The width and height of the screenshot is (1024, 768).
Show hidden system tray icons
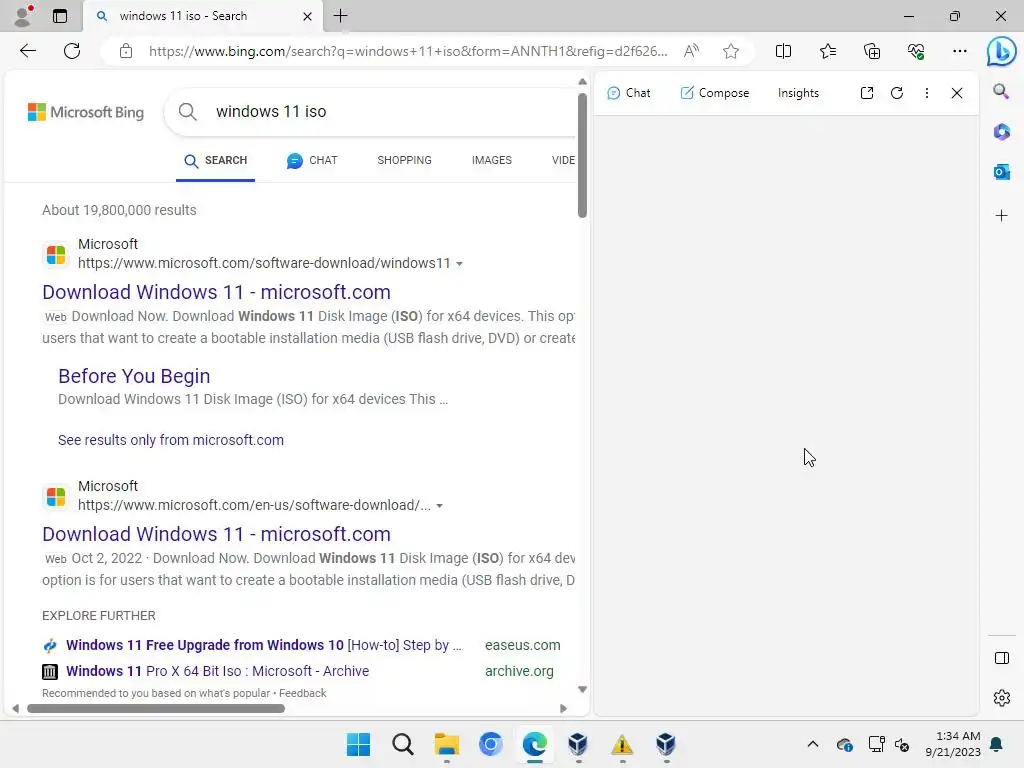click(812, 744)
